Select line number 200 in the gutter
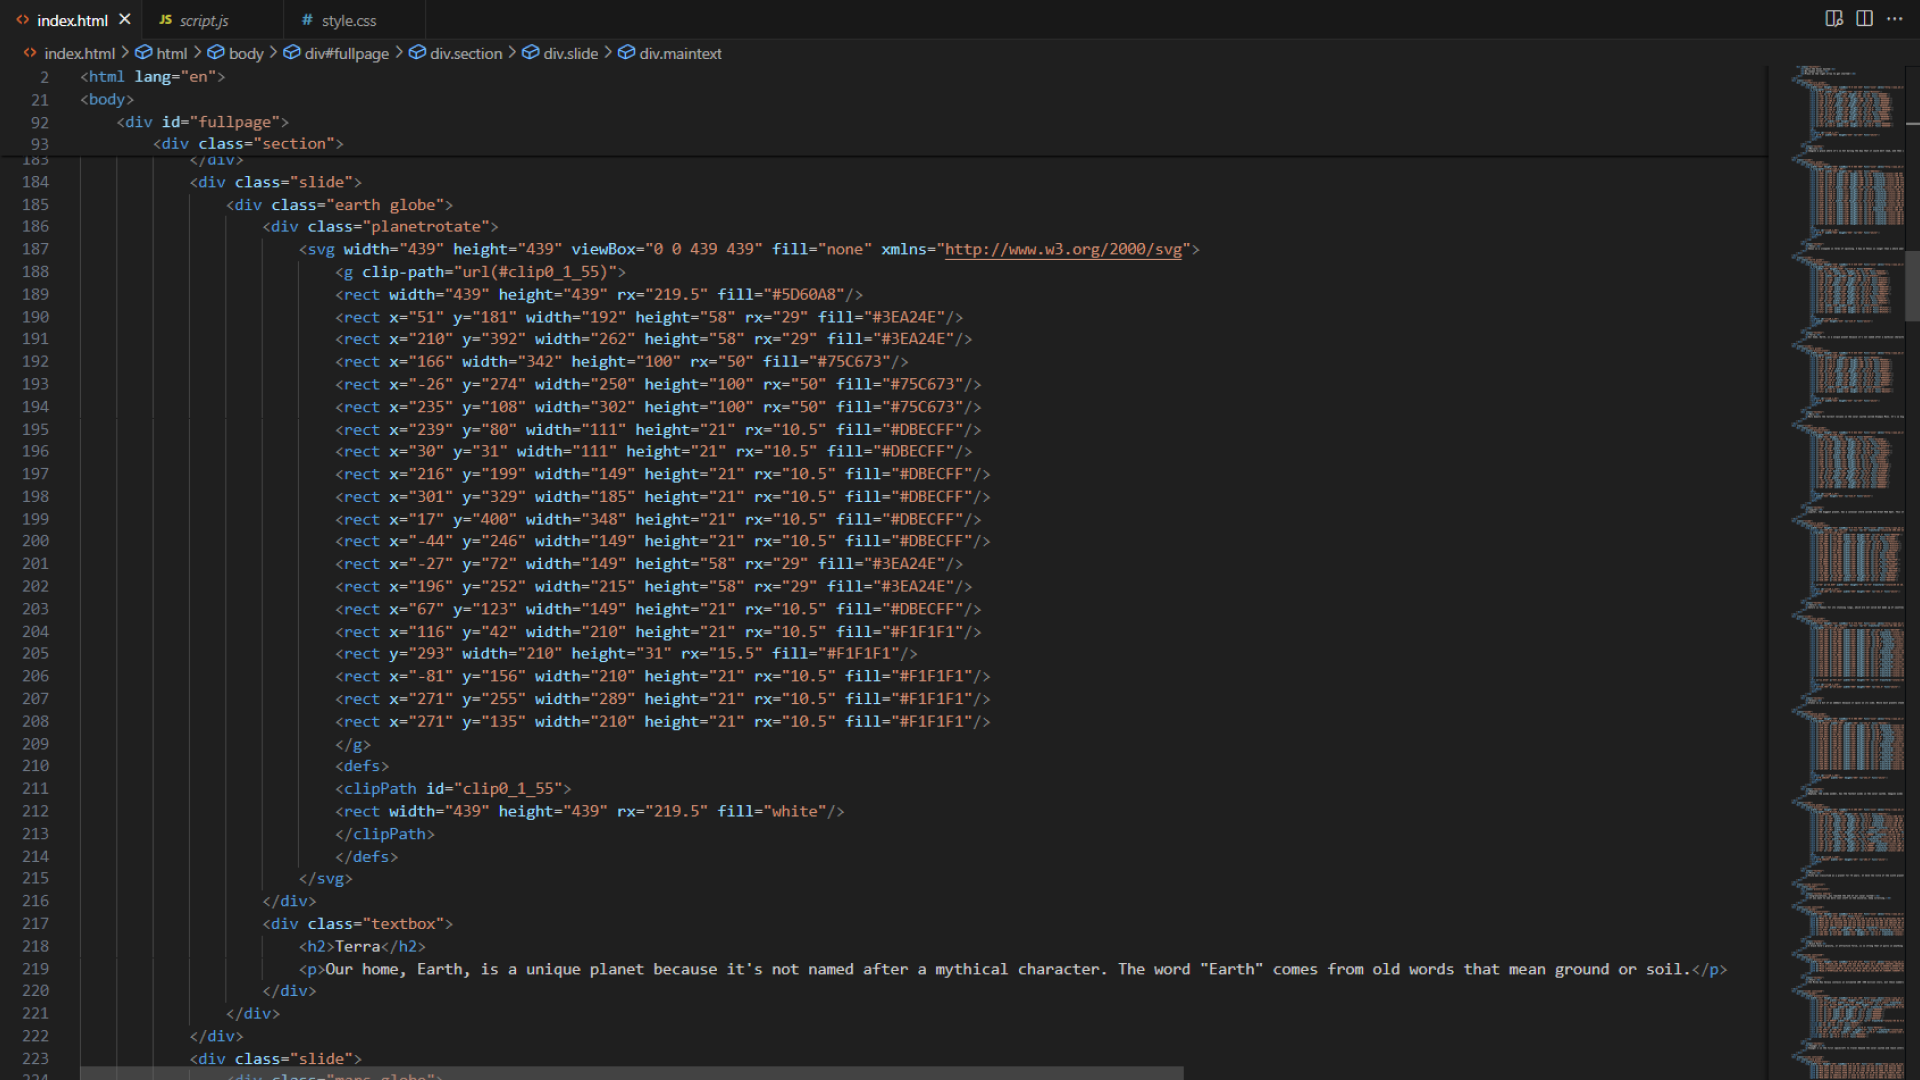Image resolution: width=1920 pixels, height=1080 pixels. (35, 541)
